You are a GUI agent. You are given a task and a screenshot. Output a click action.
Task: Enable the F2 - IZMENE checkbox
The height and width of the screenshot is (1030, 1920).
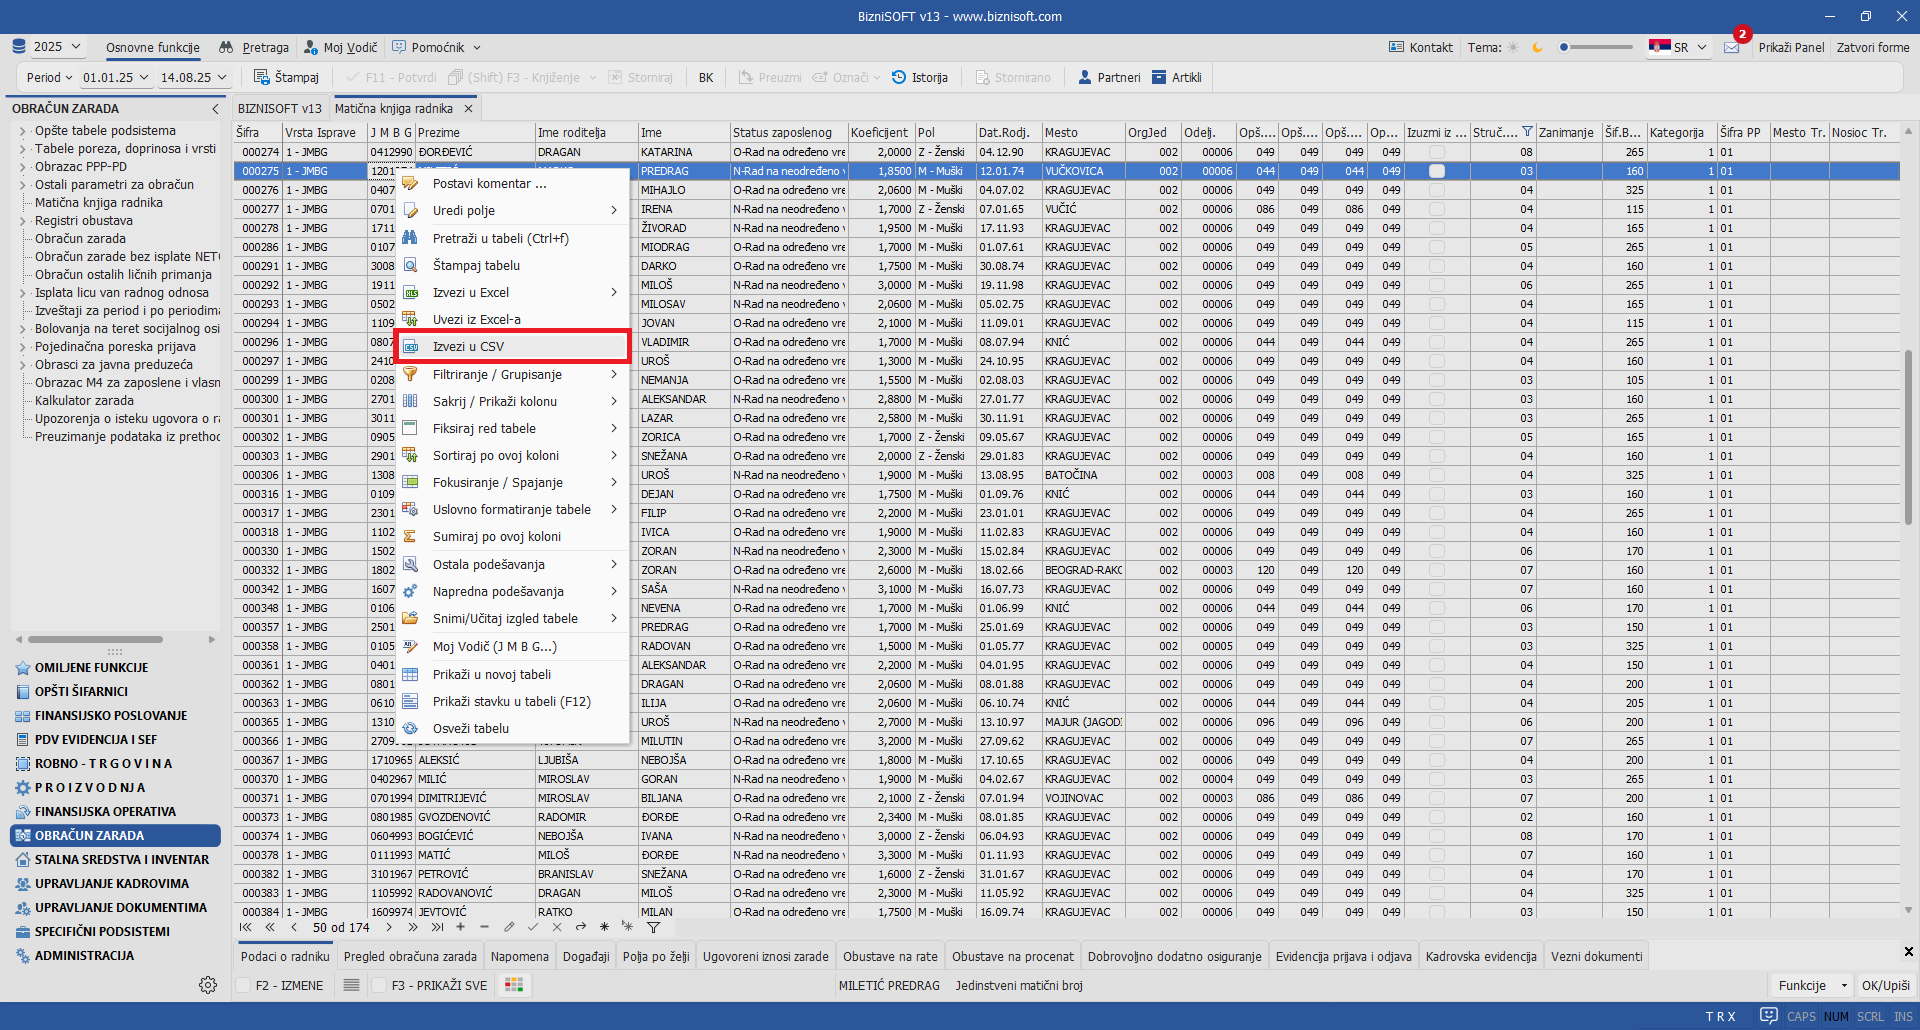click(243, 985)
